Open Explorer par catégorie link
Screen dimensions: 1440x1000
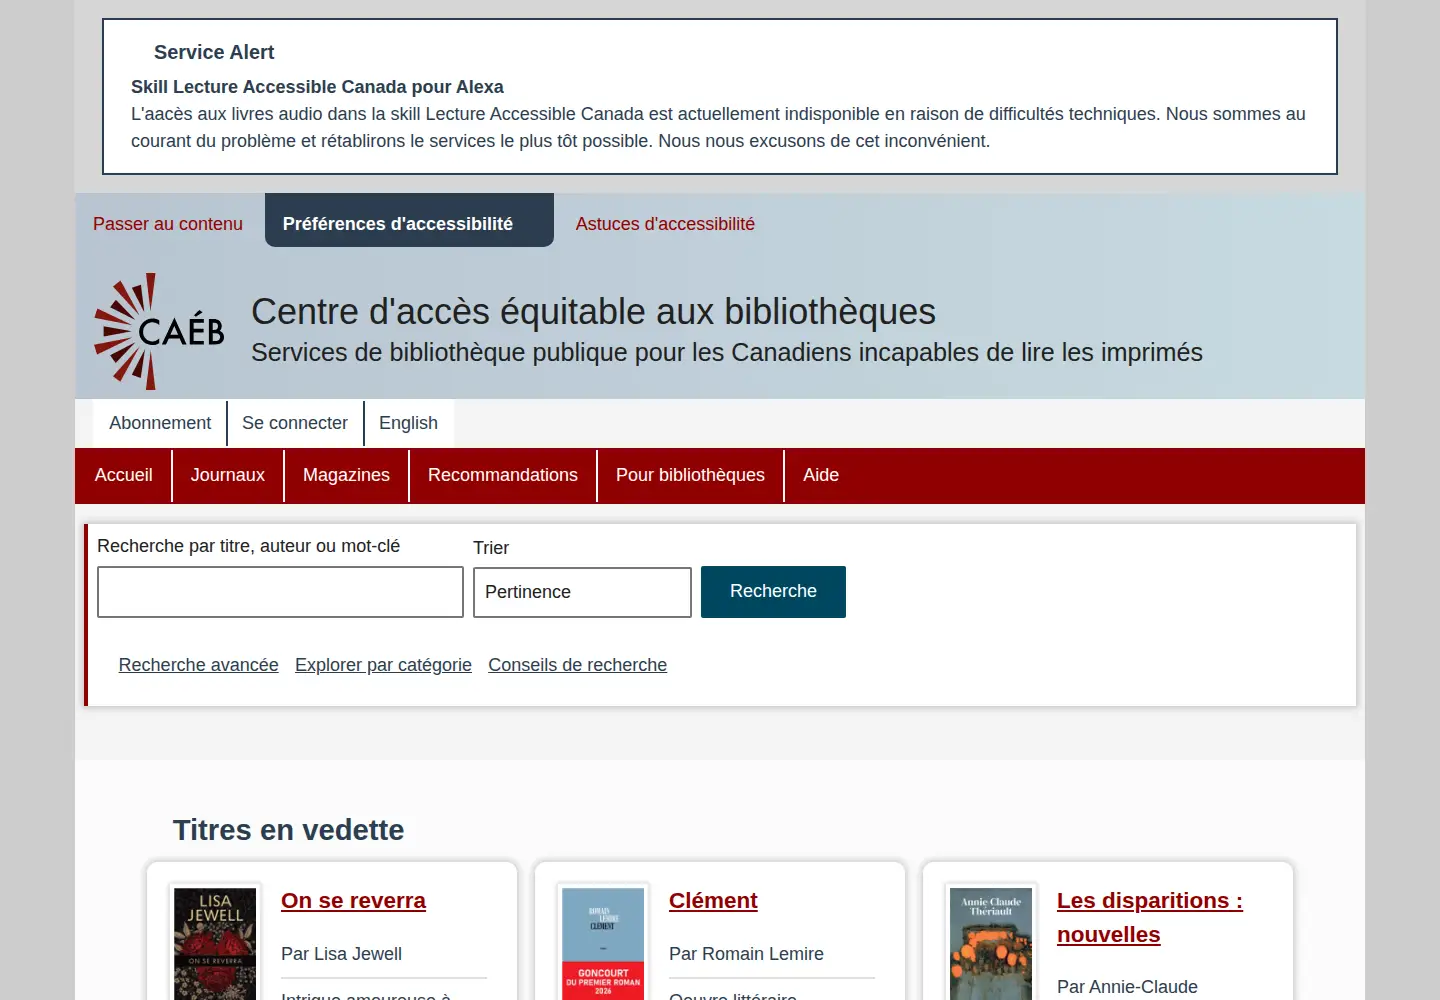pos(383,665)
